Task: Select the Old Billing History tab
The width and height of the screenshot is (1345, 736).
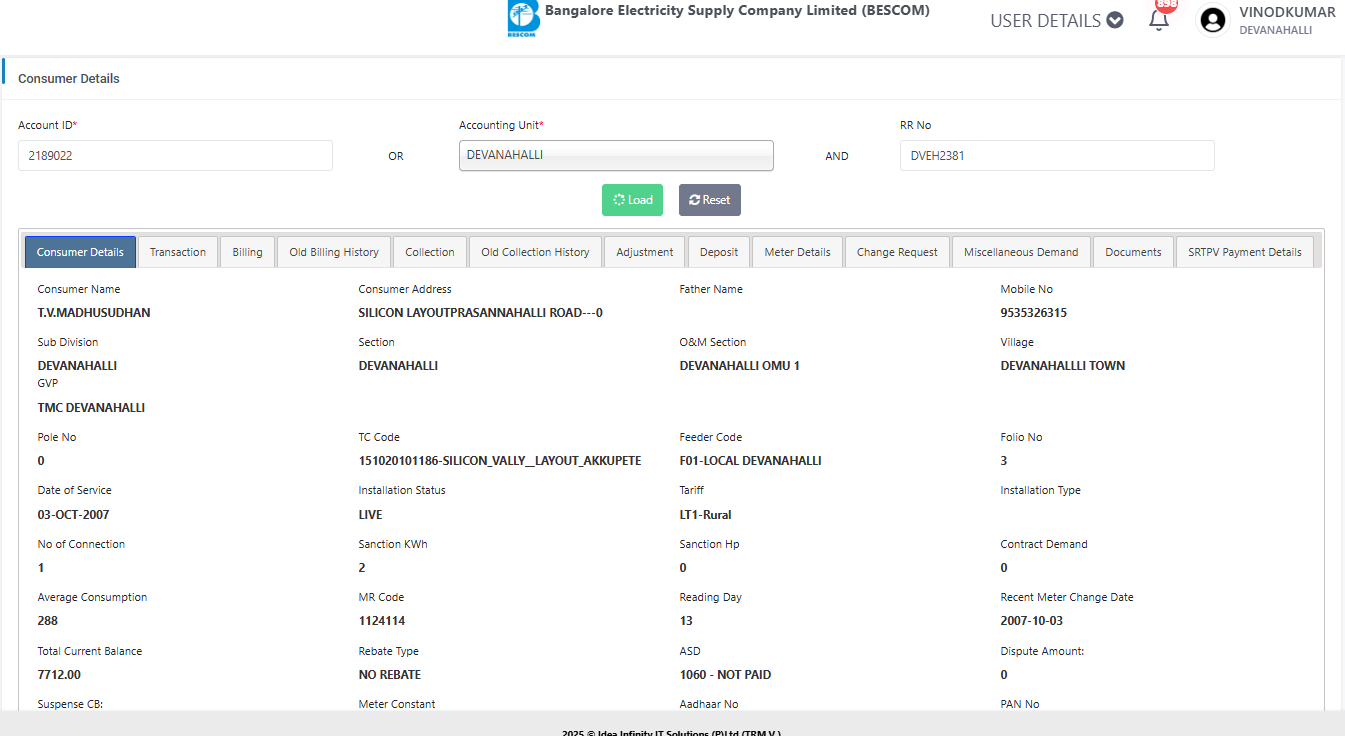Action: (x=334, y=252)
